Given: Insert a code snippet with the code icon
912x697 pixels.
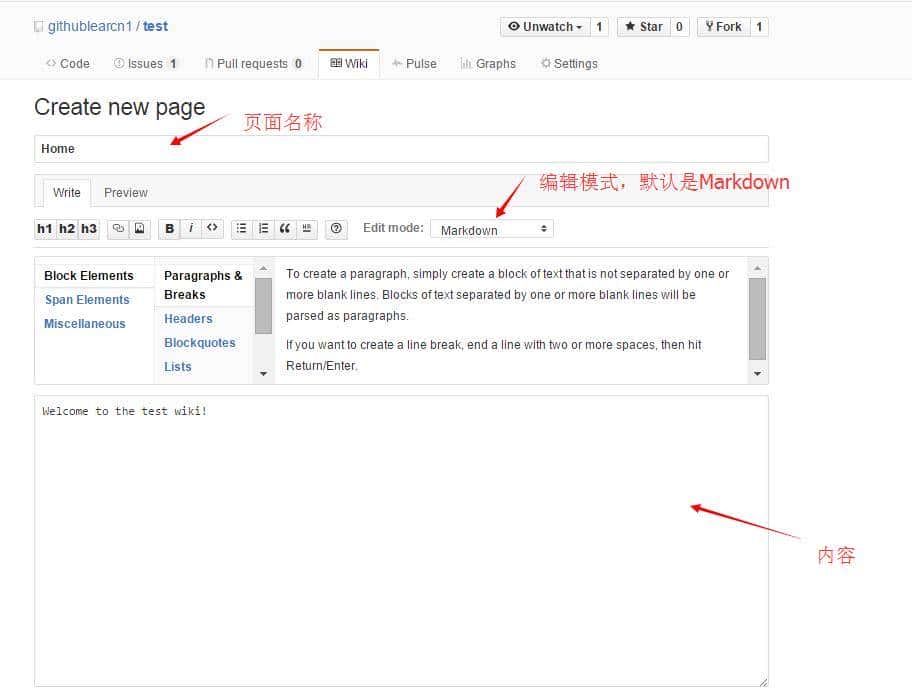Looking at the screenshot, I should pyautogui.click(x=212, y=229).
